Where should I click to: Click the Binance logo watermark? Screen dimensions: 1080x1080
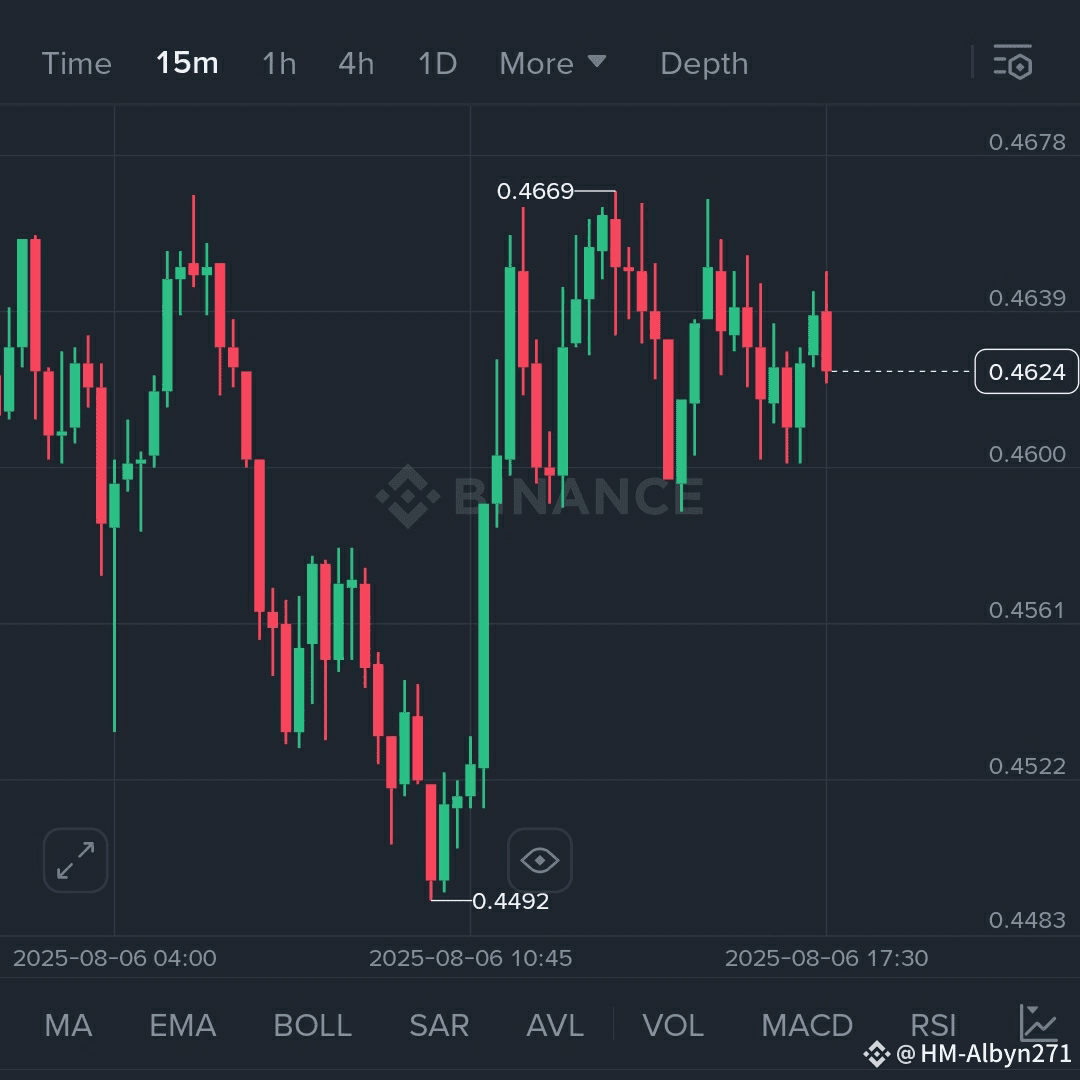click(540, 496)
